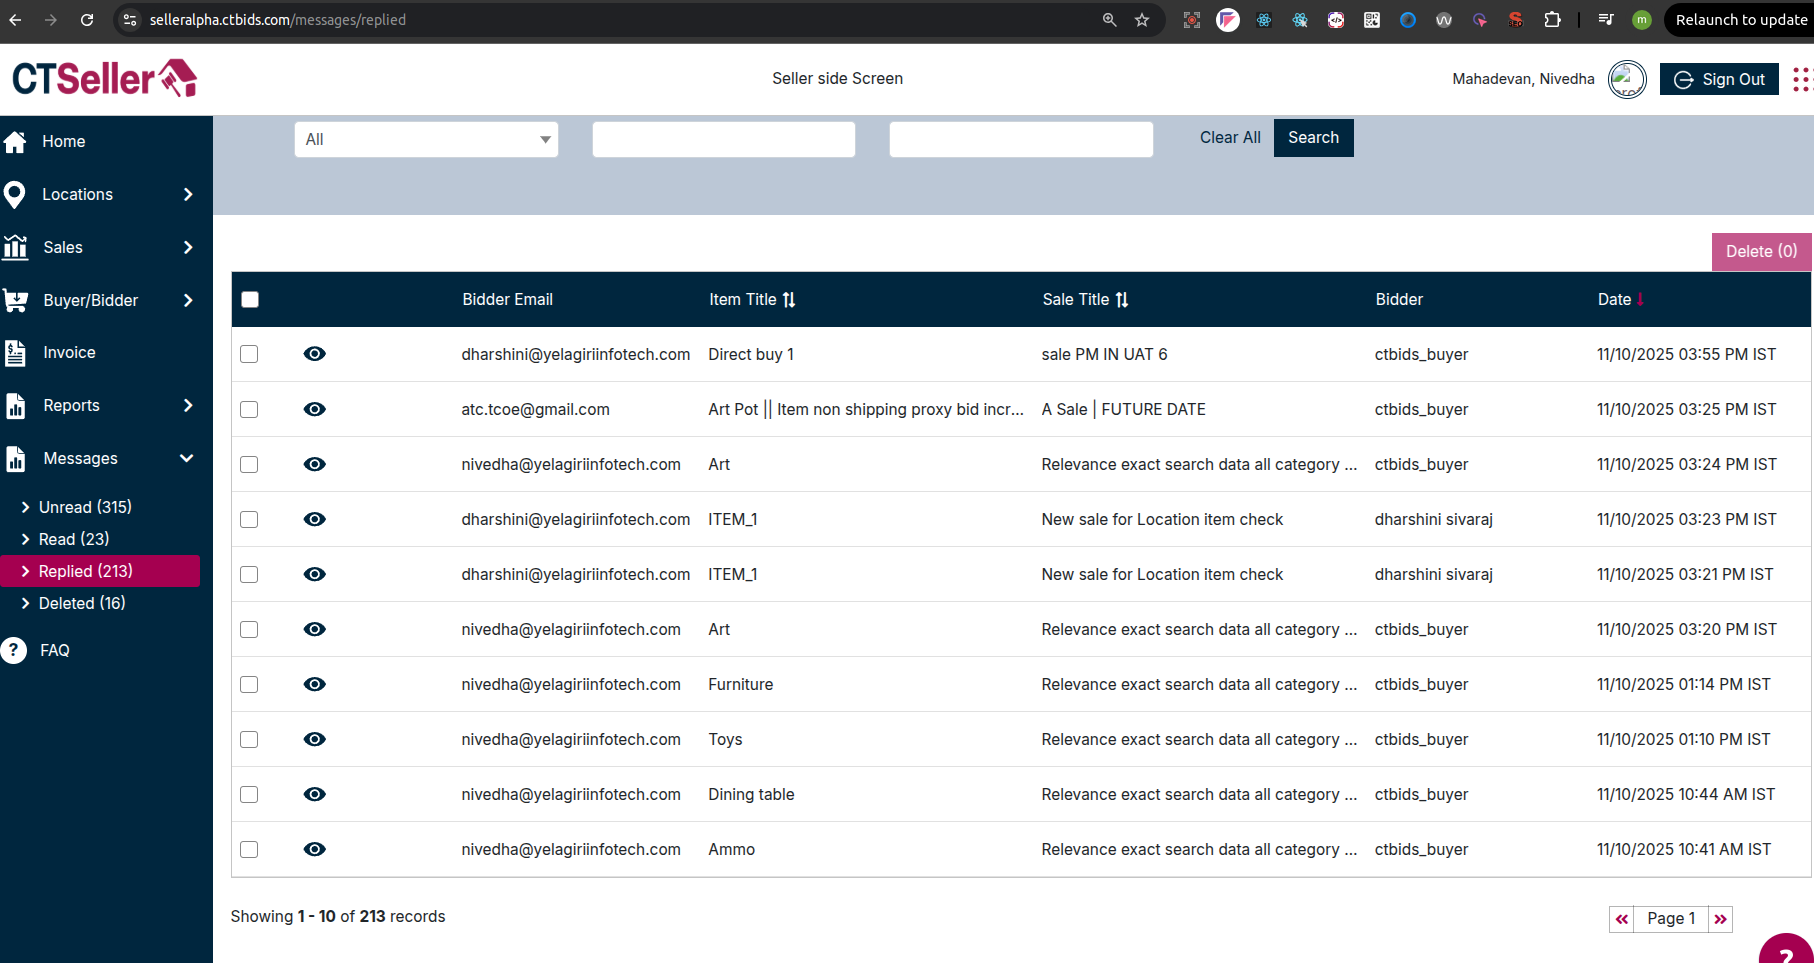Screen dimensions: 1814x963
Task: Go to the next page arrow
Action: [1720, 919]
